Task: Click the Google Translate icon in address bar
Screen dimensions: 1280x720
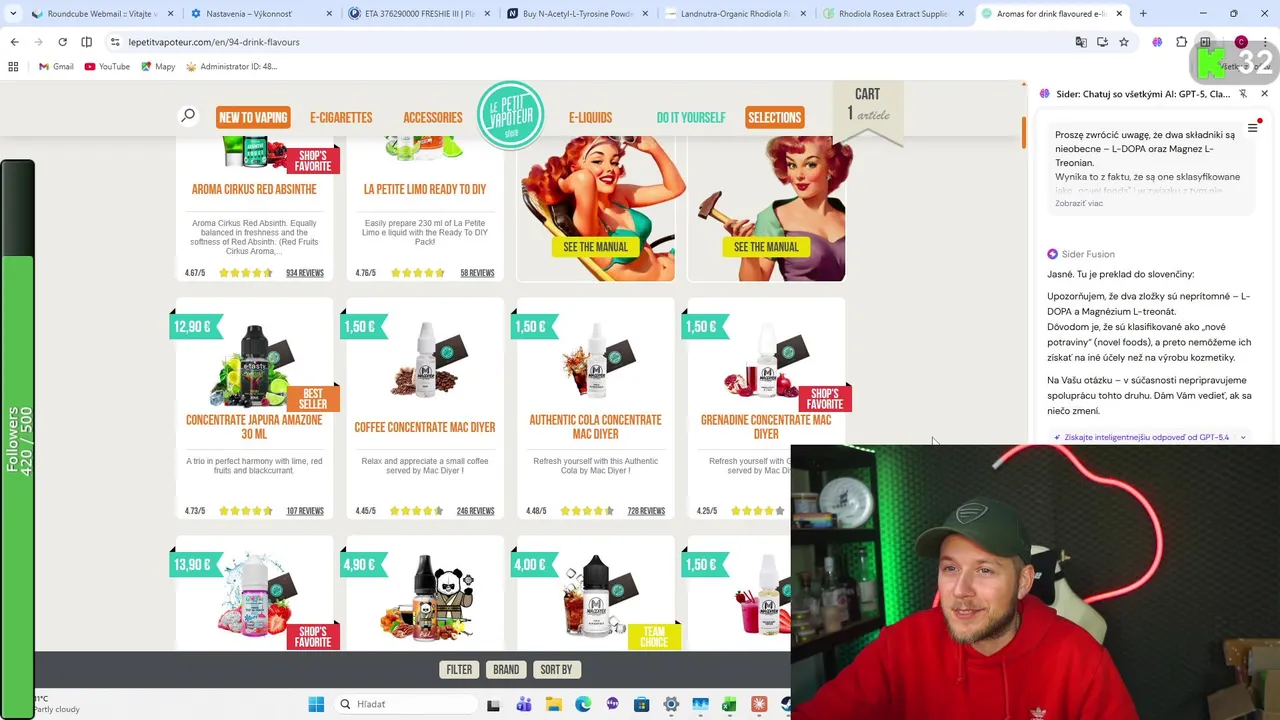Action: coord(1081,42)
